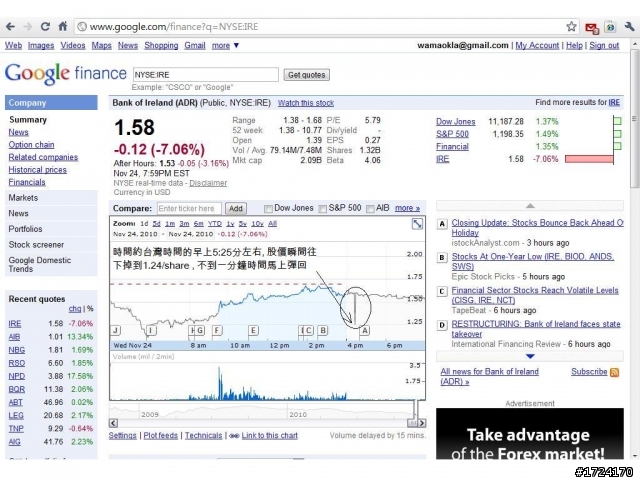Image resolution: width=640 pixels, height=480 pixels.
Task: Click news marker E on the chart
Action: click(253, 330)
